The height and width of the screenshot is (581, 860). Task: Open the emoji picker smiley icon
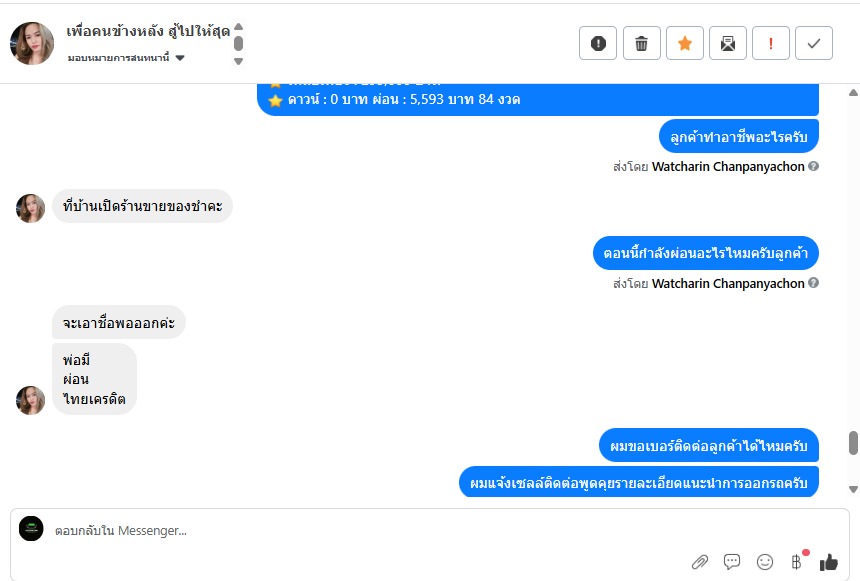(x=765, y=562)
